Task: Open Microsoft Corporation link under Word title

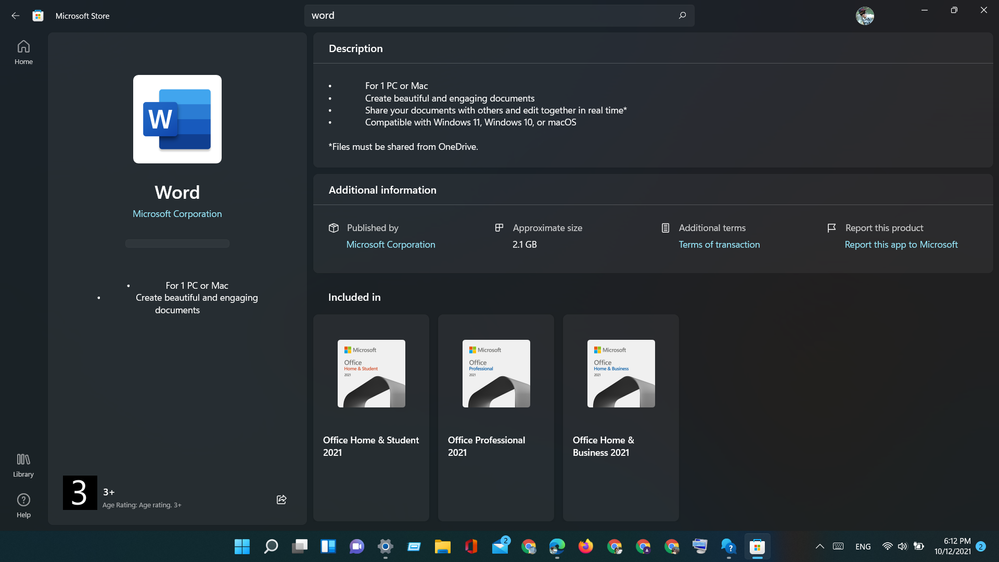Action: point(177,213)
